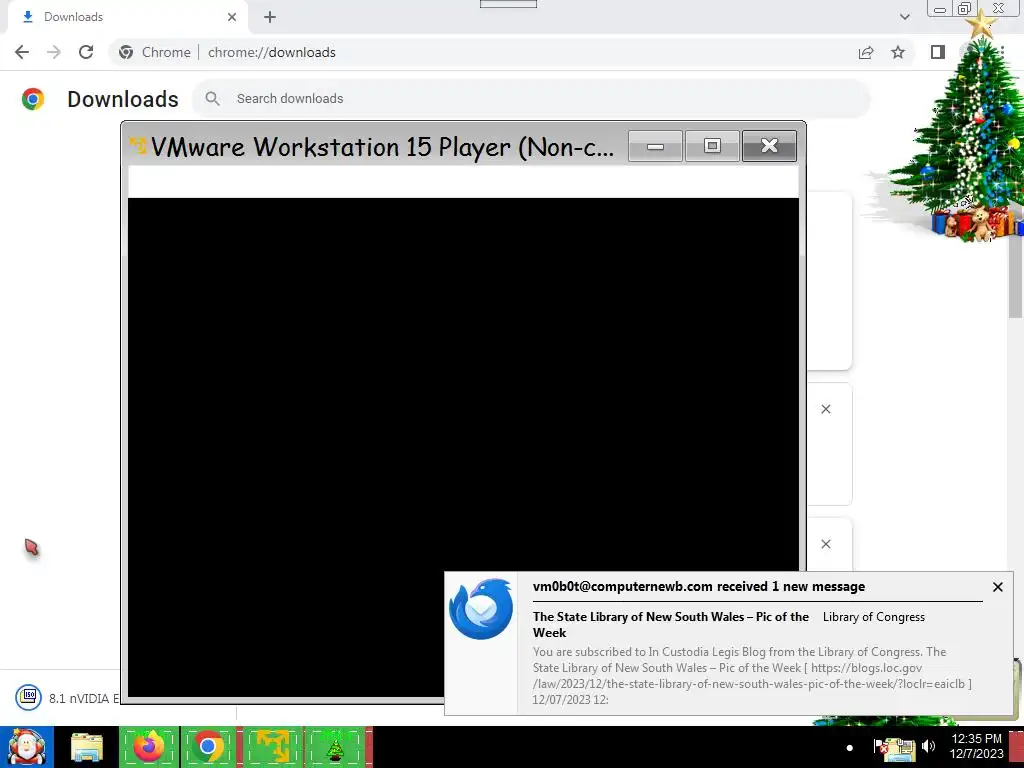The image size is (1024, 768).
Task: Remove the third download entry from the list
Action: [826, 544]
